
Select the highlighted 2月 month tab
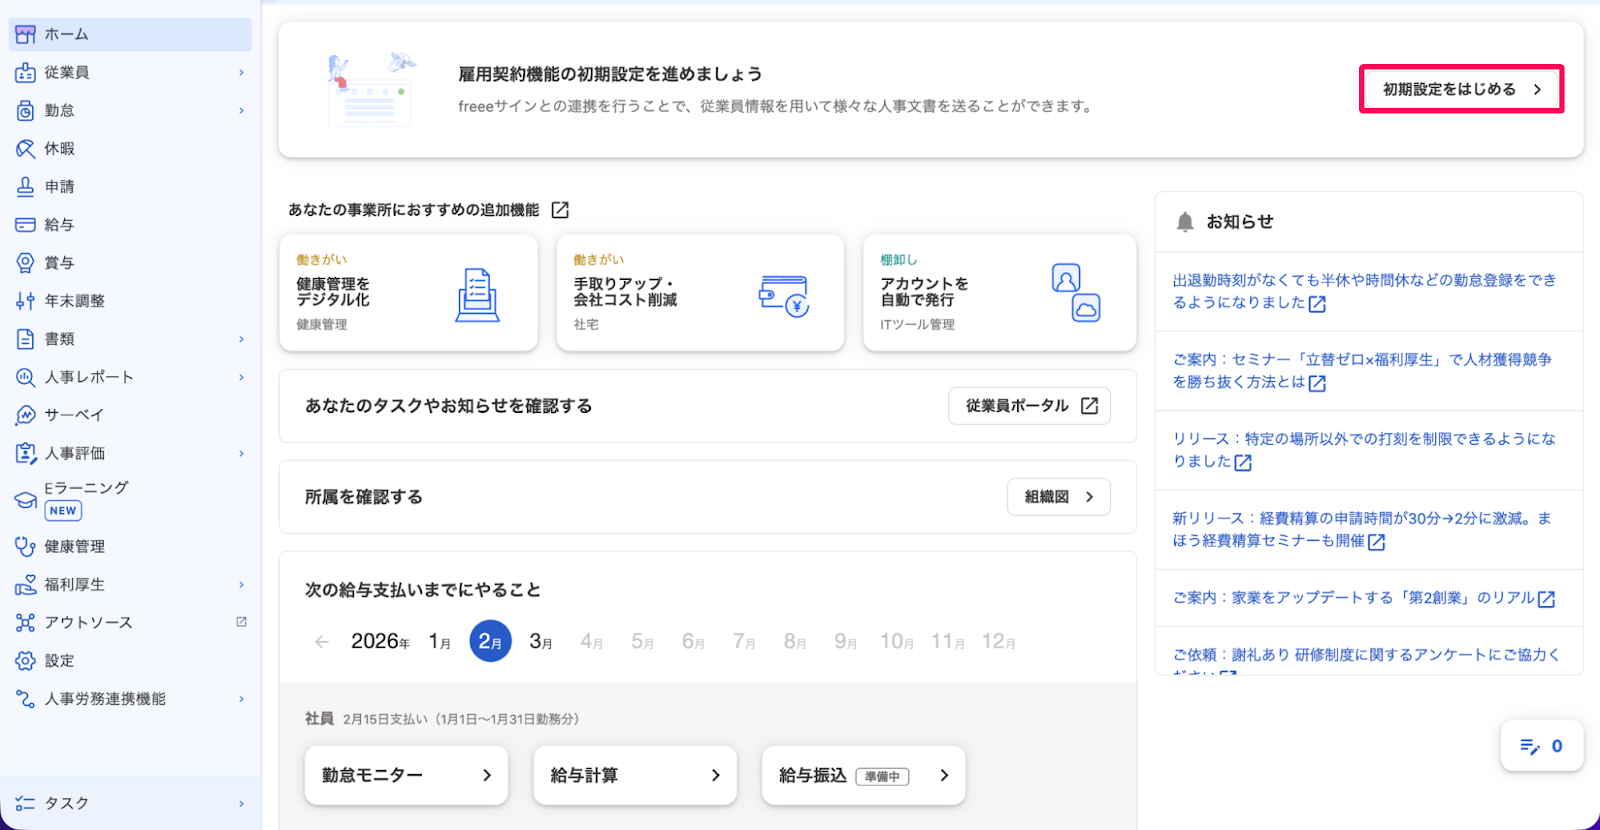[490, 641]
